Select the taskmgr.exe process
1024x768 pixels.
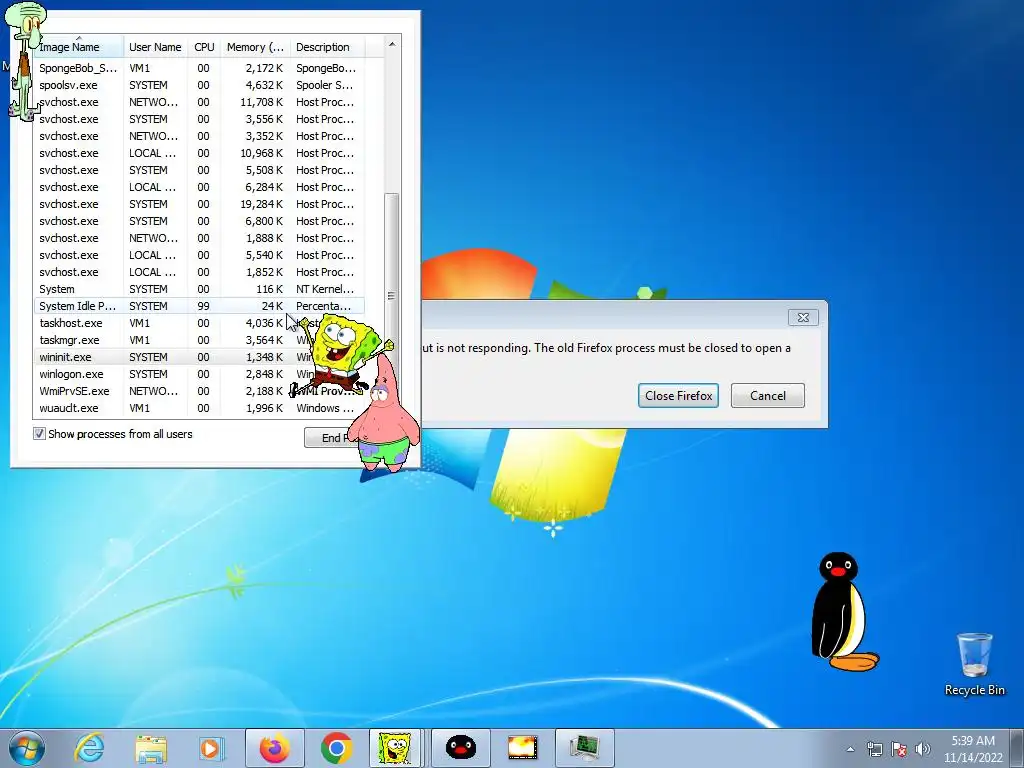199,340
